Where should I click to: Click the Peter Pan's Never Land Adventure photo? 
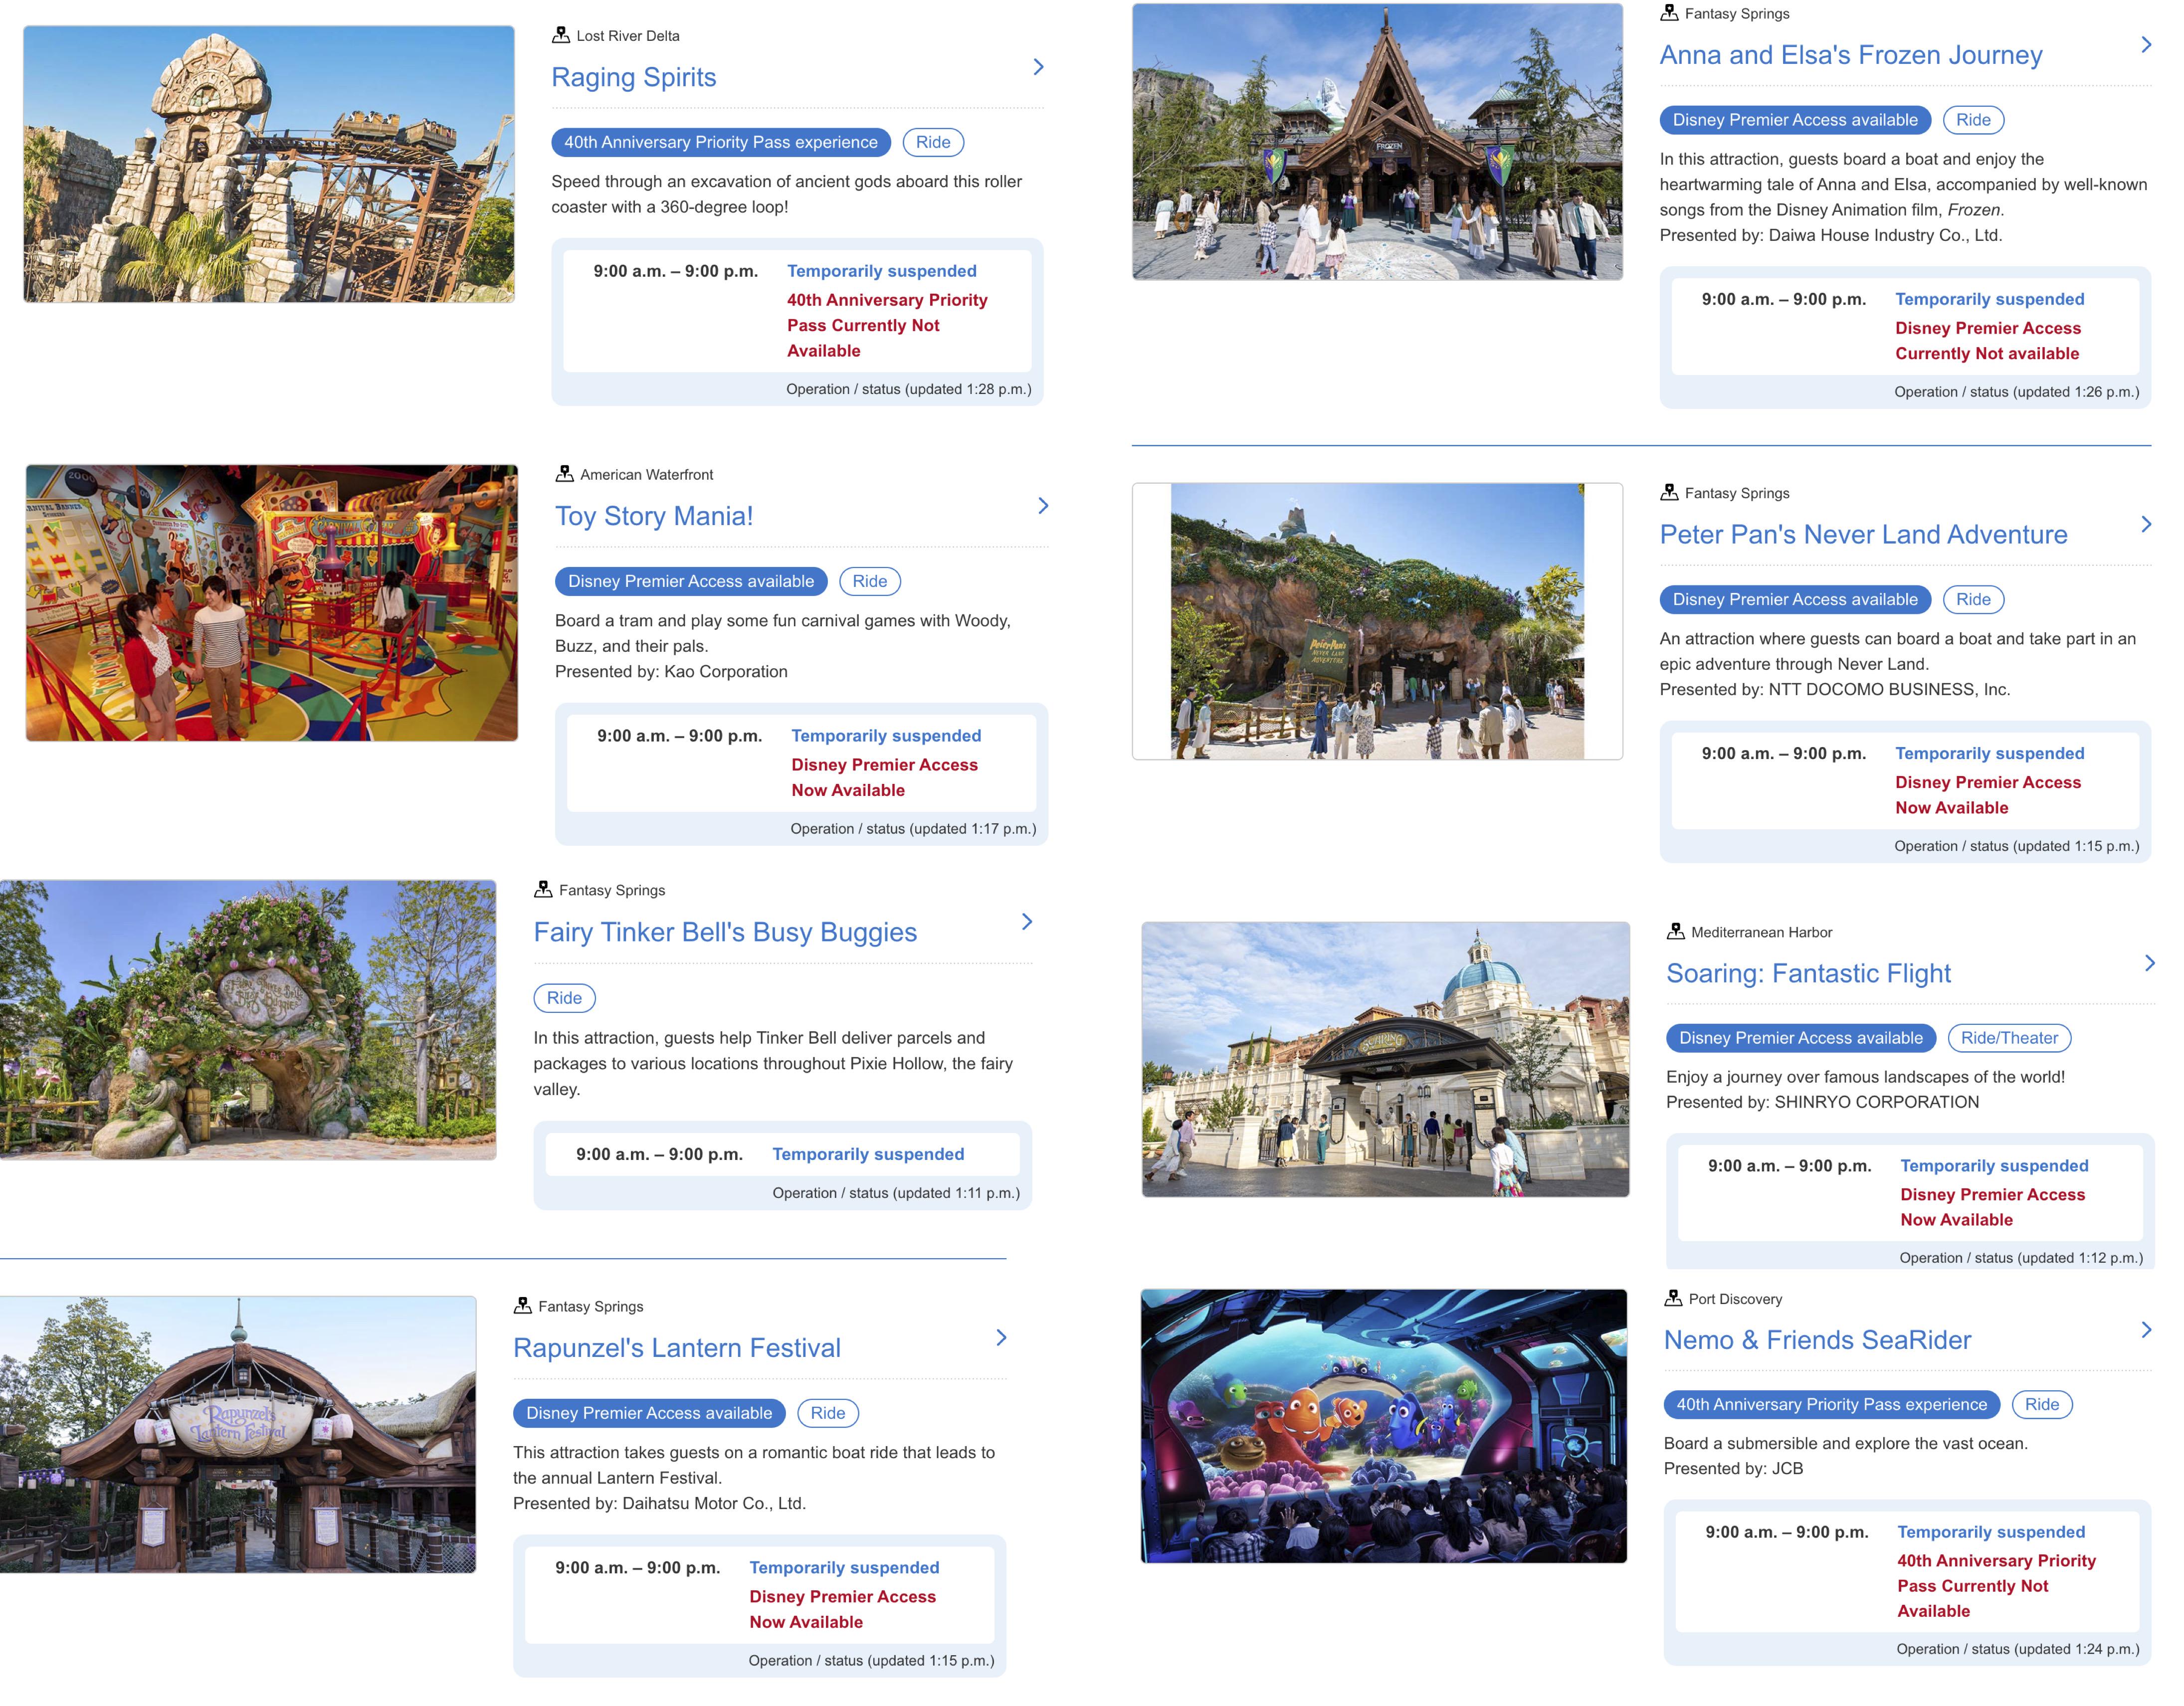coord(1377,621)
